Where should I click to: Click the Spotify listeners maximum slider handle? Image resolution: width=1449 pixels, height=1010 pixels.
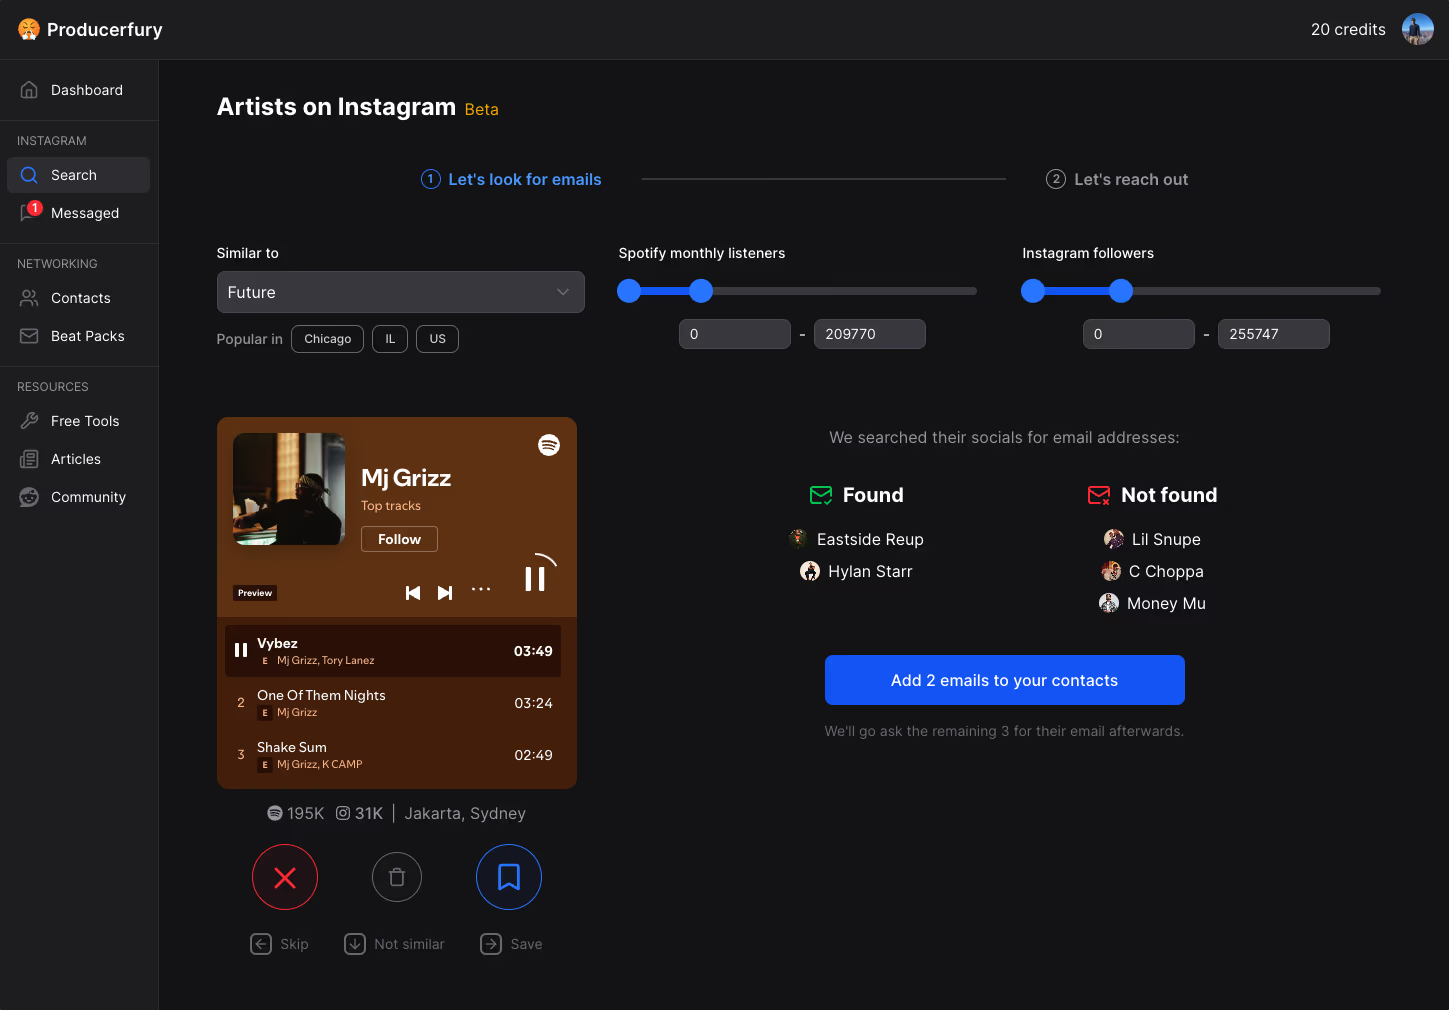701,291
